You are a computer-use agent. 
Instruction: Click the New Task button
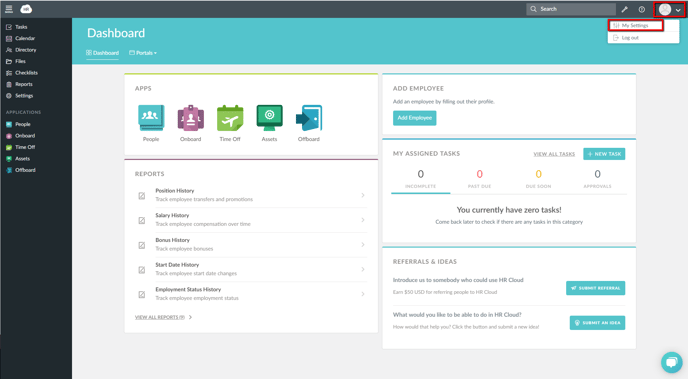[x=604, y=154]
